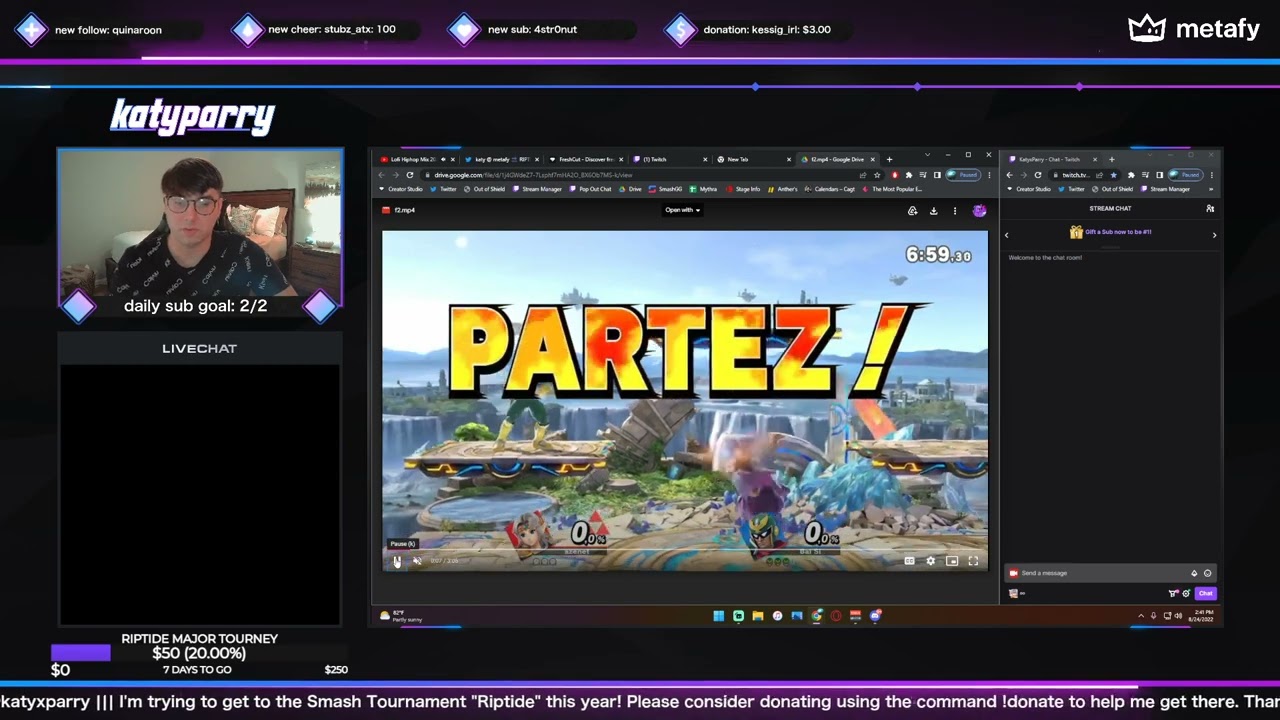This screenshot has width=1280, height=720.
Task: Switch to the (1) Twitch tab
Action: coord(671,159)
